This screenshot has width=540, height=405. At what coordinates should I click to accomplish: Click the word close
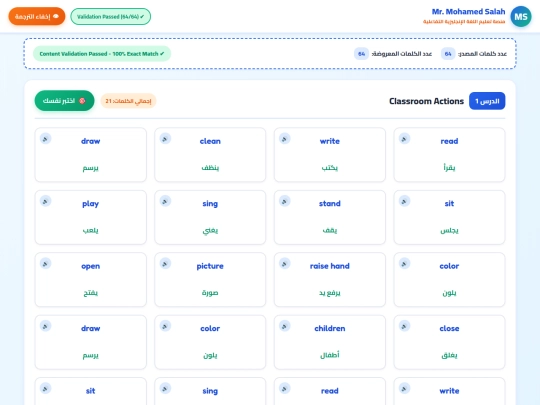click(449, 329)
